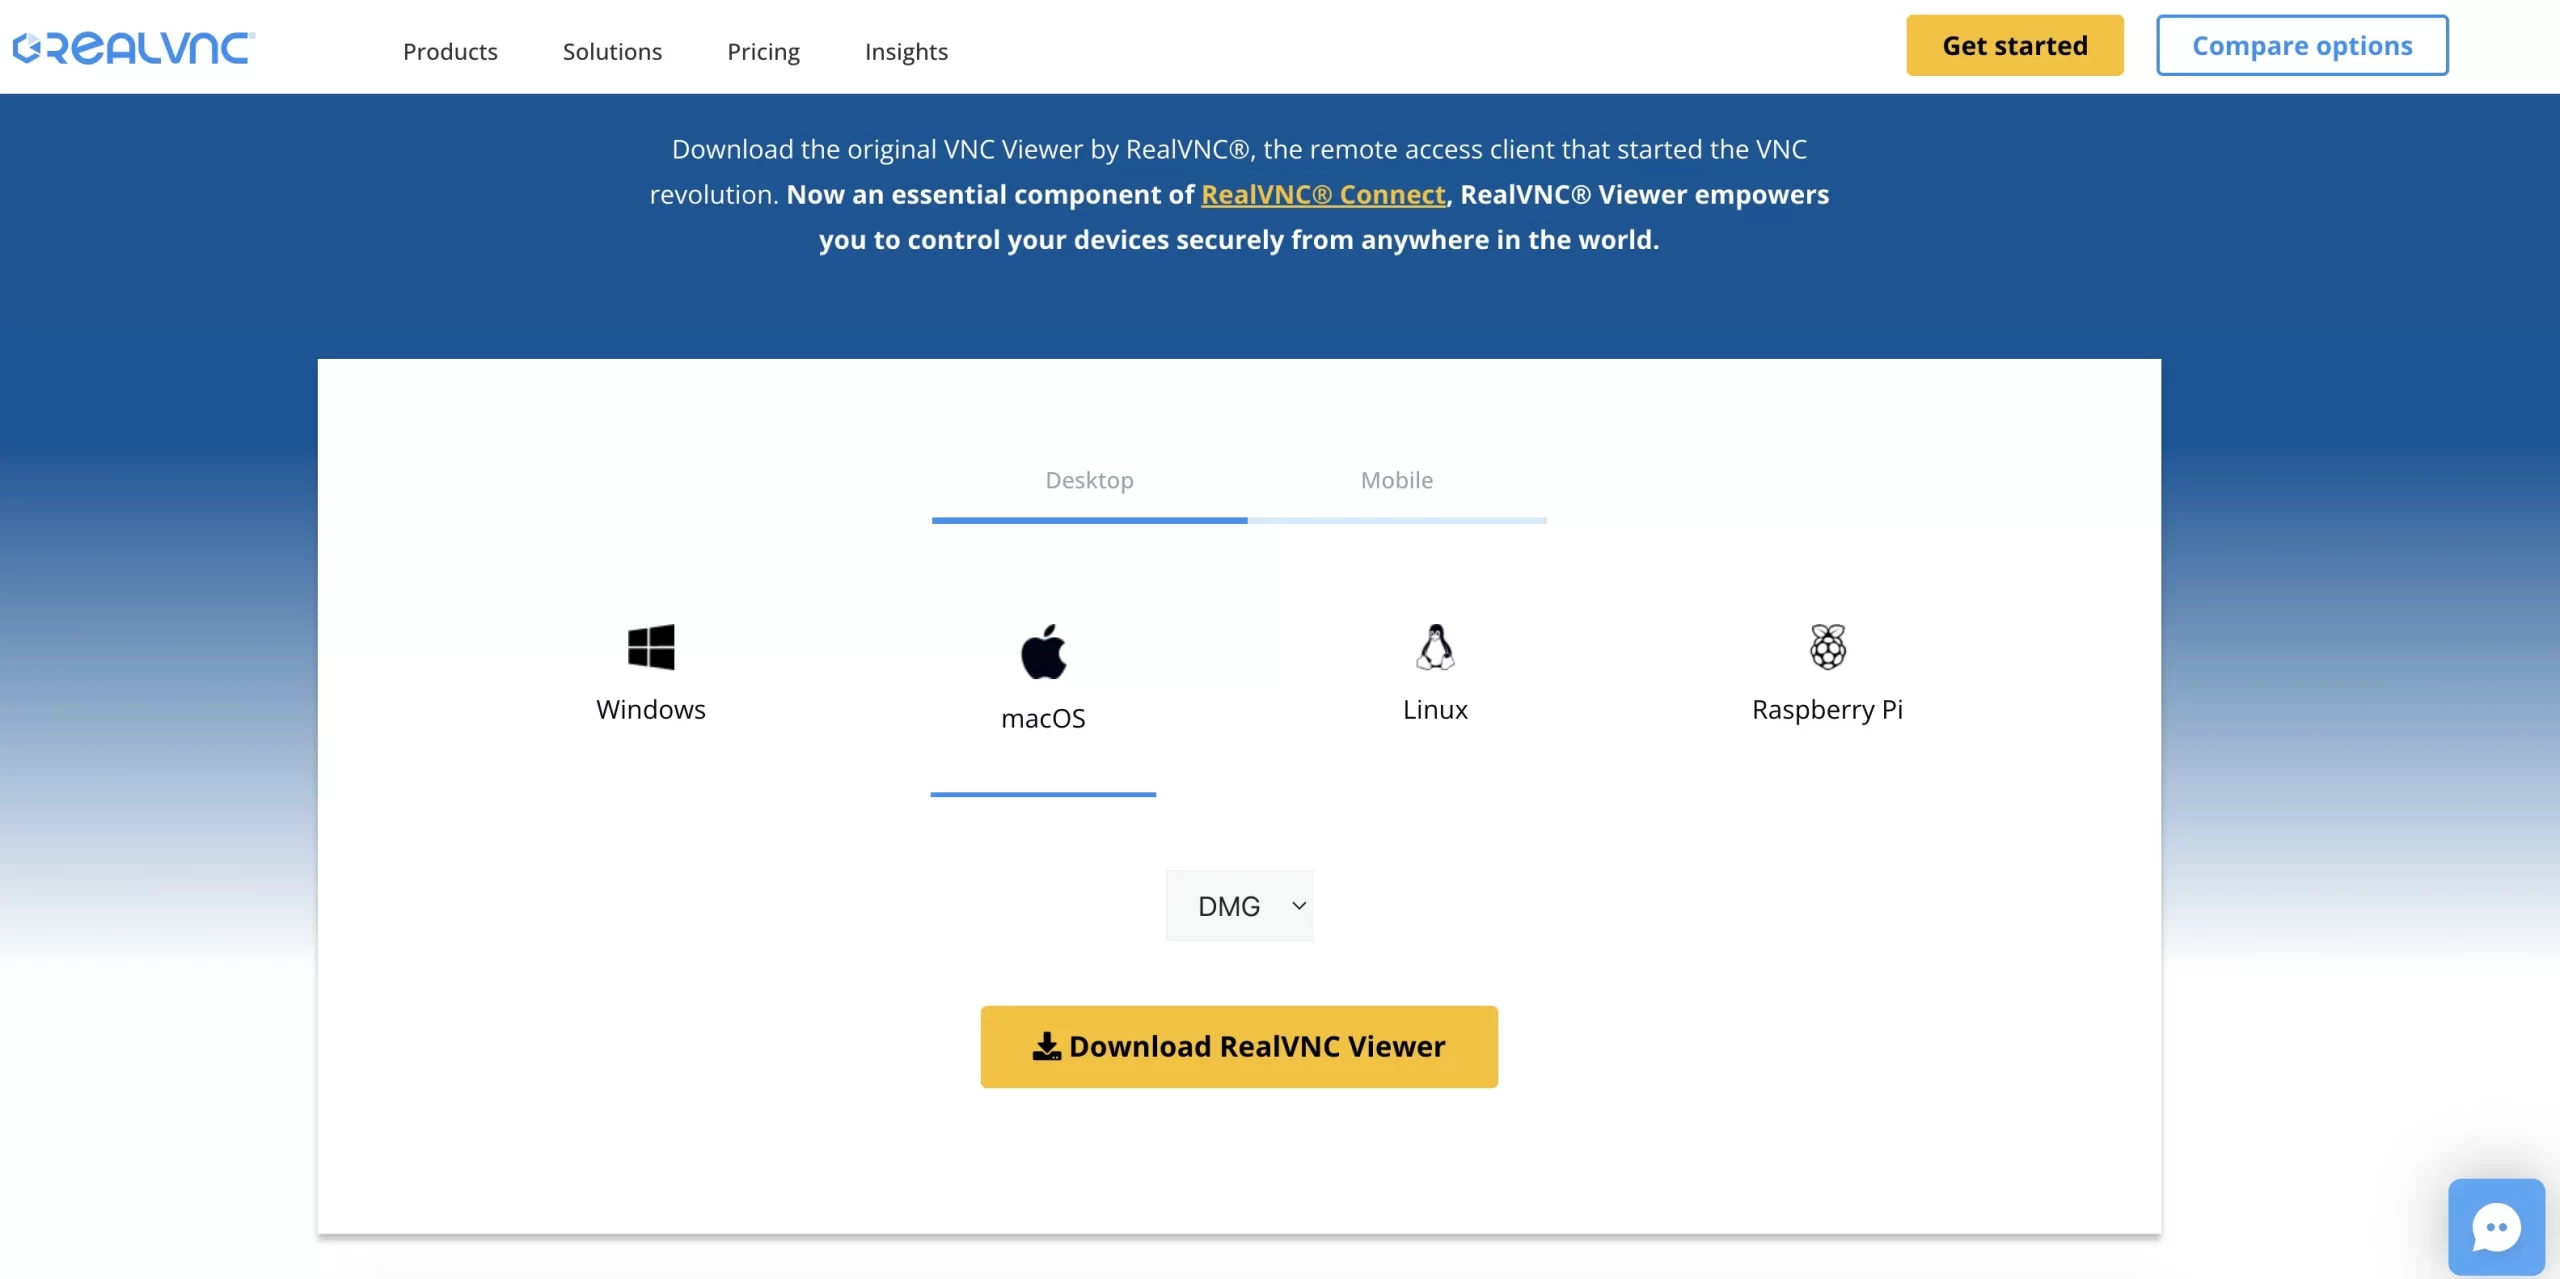This screenshot has width=2560, height=1279.
Task: Click the Windows label
Action: 651,709
